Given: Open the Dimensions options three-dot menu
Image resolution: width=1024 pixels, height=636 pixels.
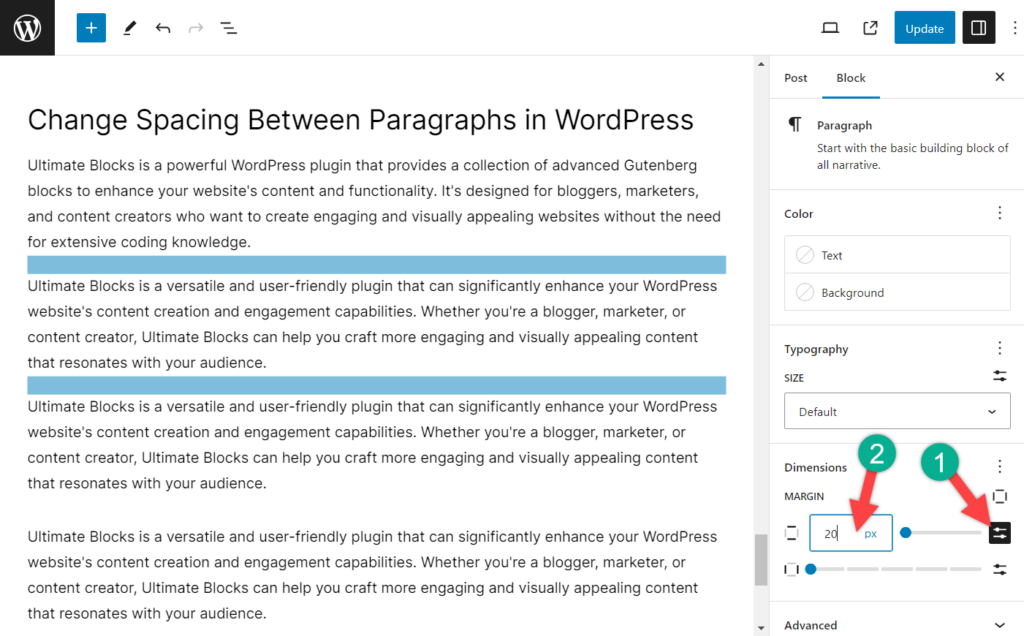Looking at the screenshot, I should (x=999, y=466).
